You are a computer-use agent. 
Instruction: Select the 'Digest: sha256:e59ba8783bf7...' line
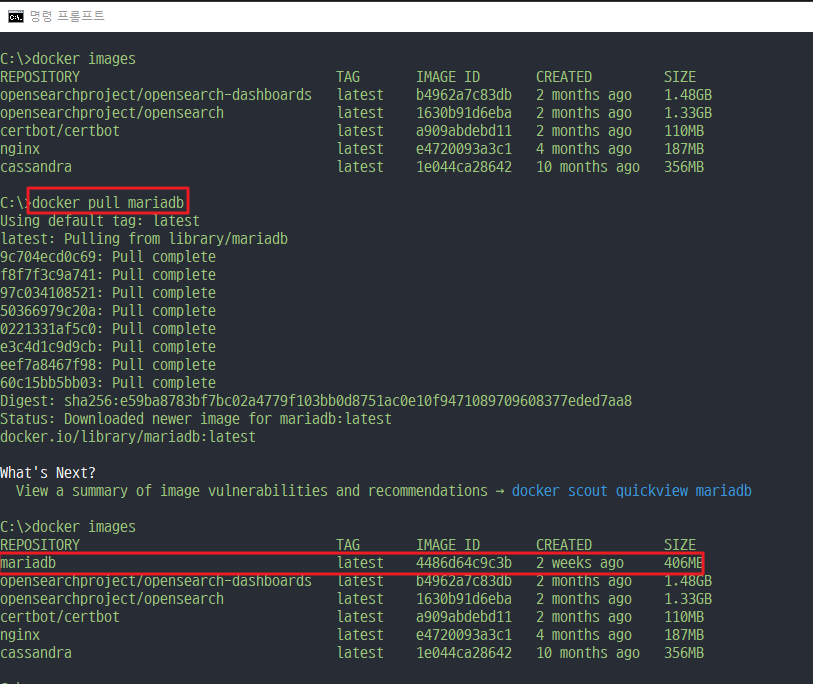point(316,401)
